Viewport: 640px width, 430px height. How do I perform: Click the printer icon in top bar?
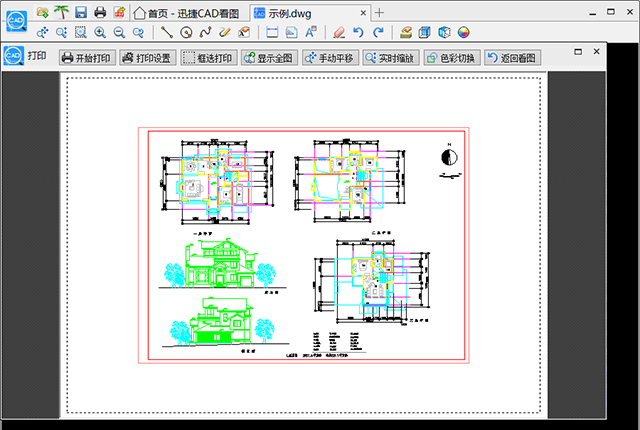[x=100, y=12]
